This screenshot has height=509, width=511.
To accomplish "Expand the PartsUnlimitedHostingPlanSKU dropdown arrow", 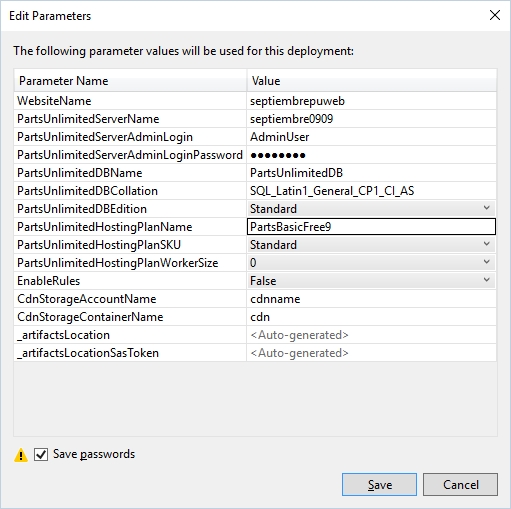I will (x=486, y=244).
